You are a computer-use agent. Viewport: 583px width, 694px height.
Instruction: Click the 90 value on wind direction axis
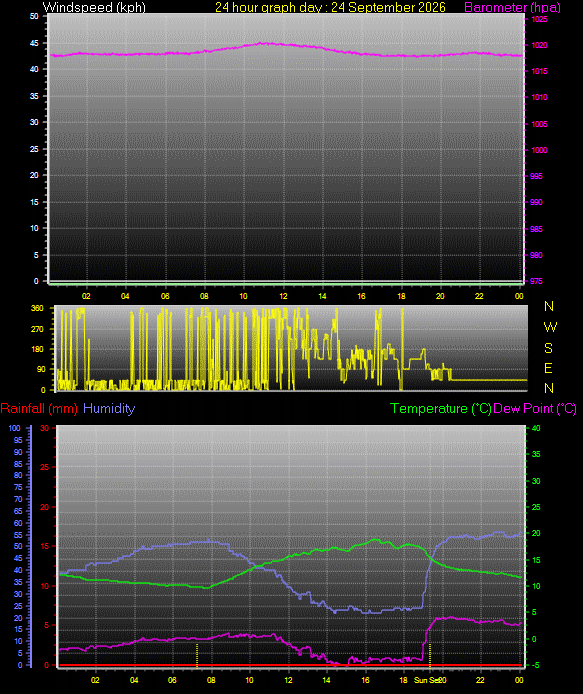click(41, 369)
